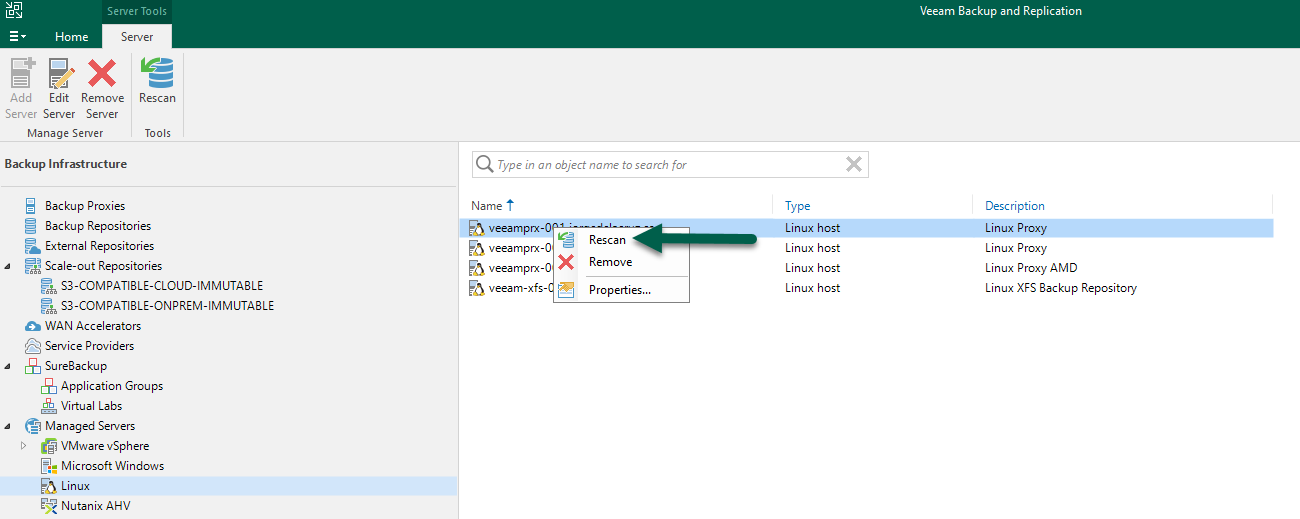
Task: Clear the search box with the X icon
Action: point(853,165)
